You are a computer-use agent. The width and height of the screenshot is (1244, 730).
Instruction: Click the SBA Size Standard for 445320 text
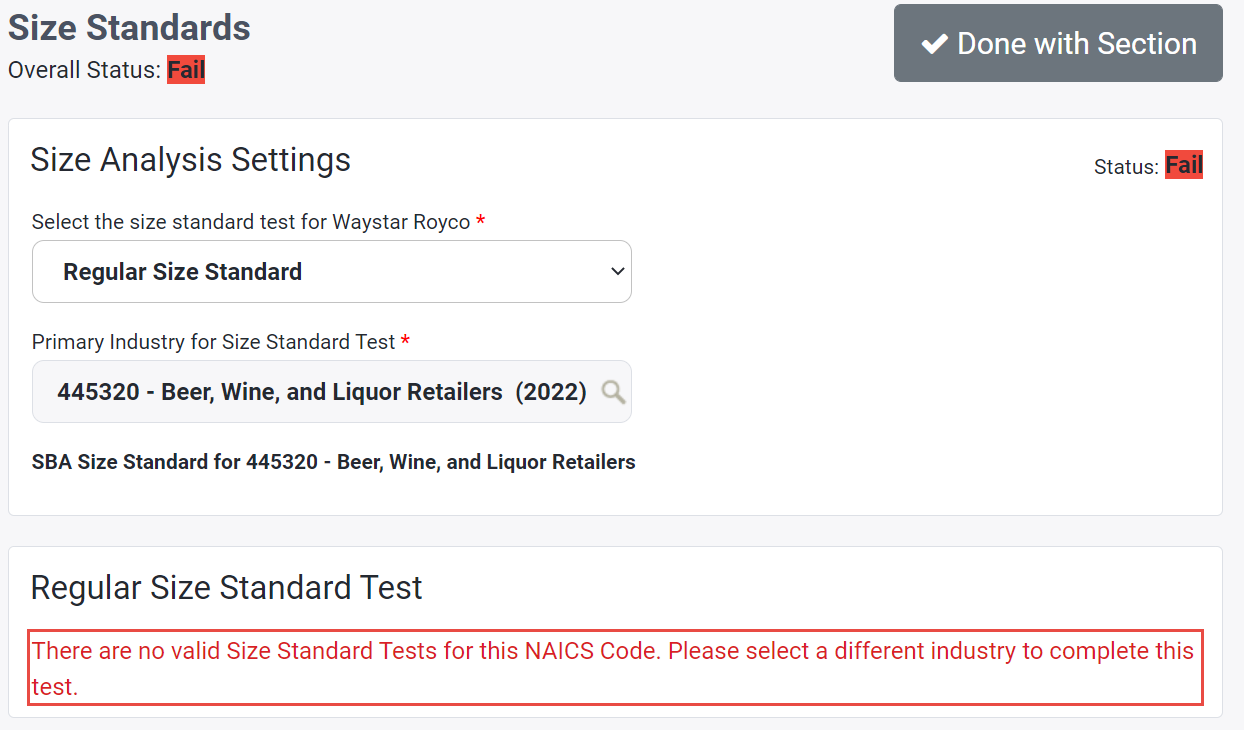point(334,462)
